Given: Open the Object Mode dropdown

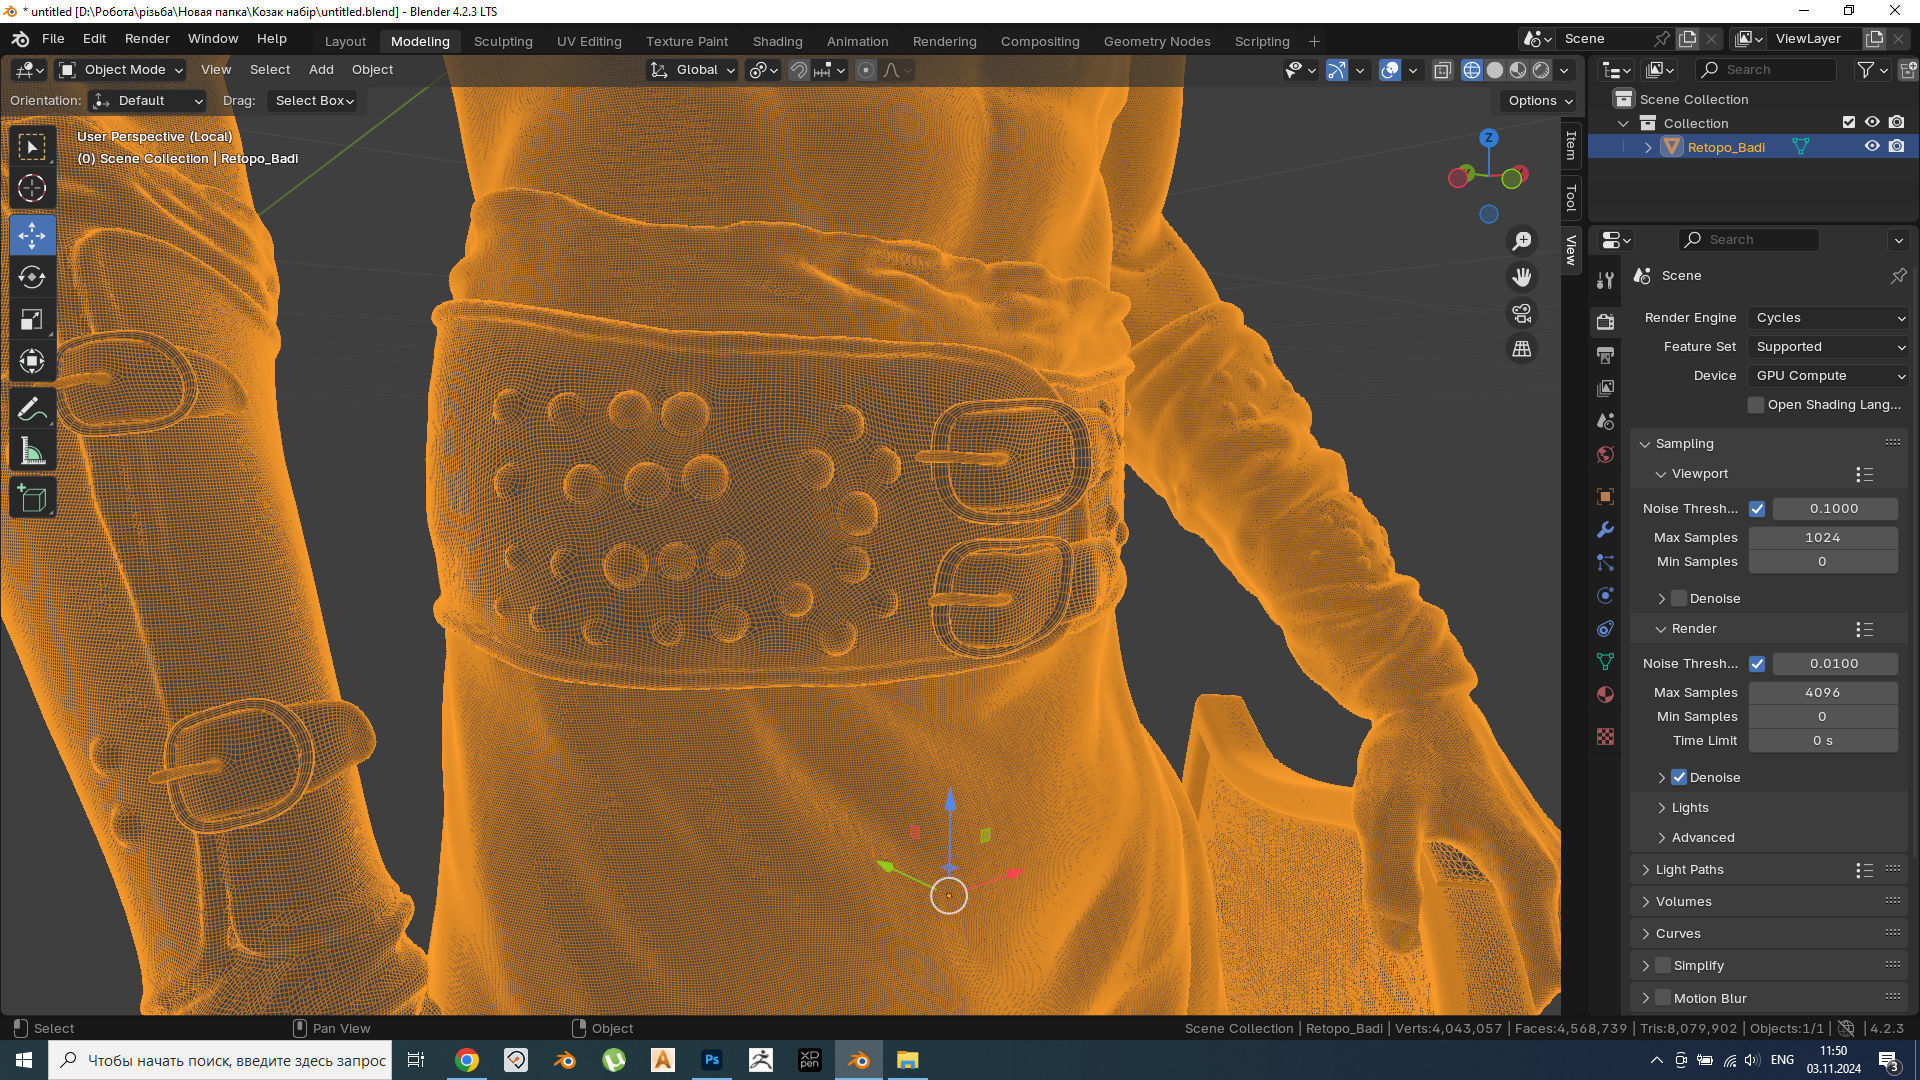Looking at the screenshot, I should (x=121, y=69).
